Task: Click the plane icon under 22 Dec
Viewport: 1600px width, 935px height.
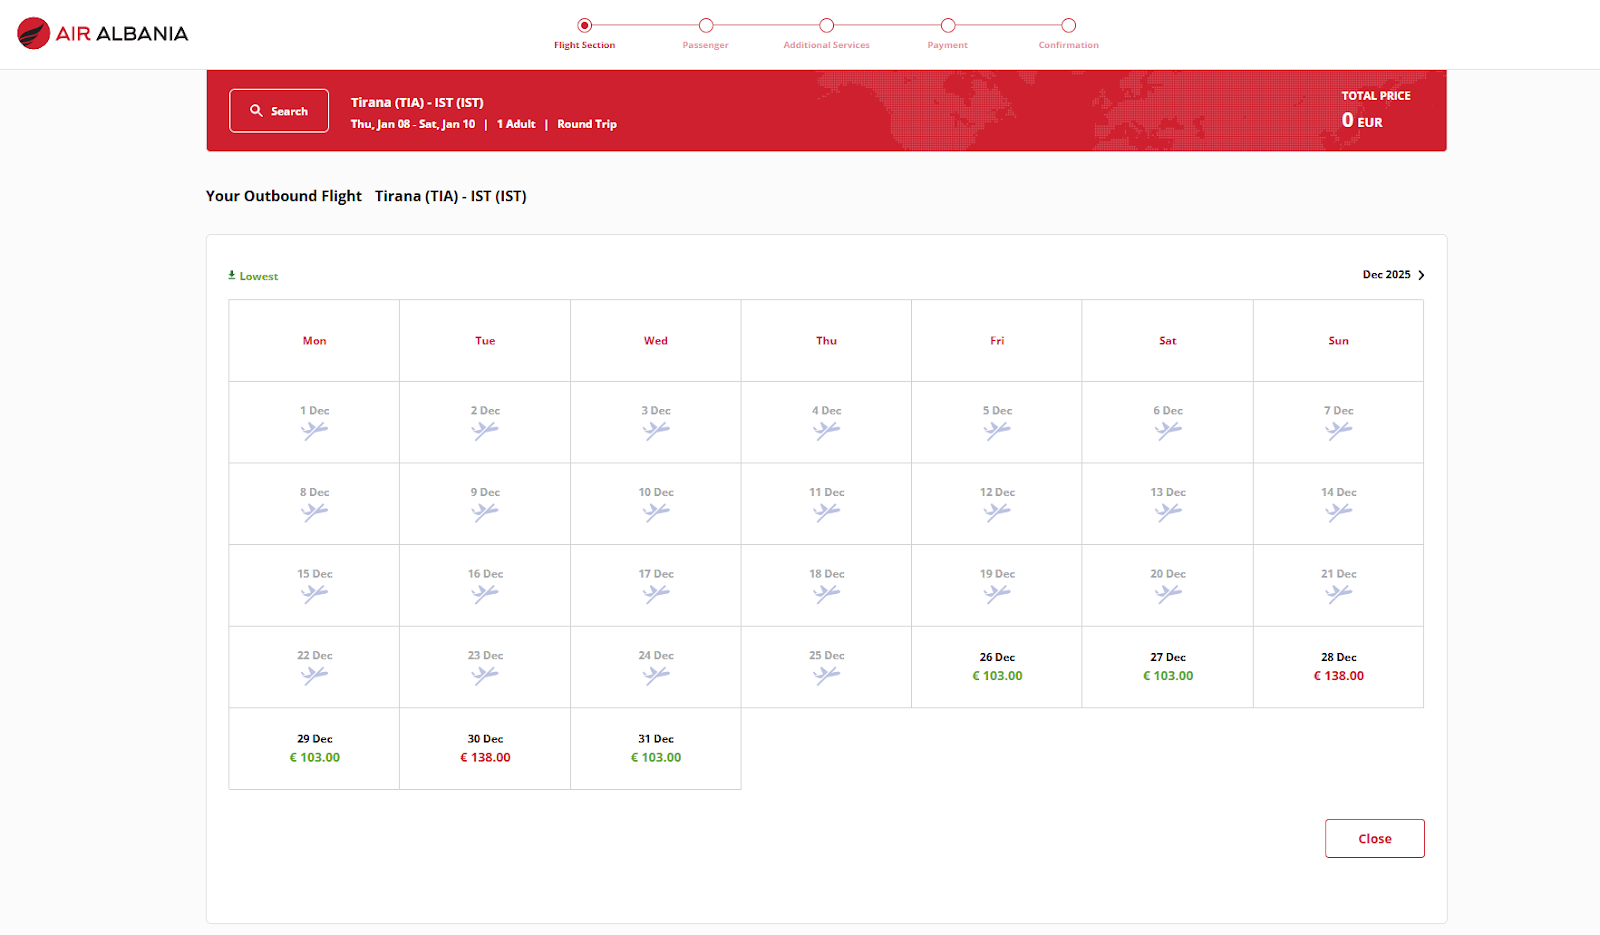Action: click(314, 676)
